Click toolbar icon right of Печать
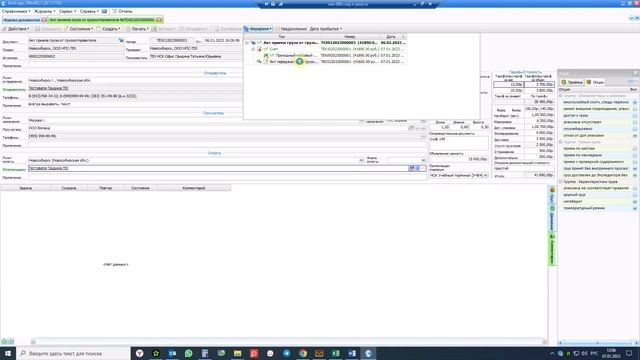Viewport: 640px width, 360px height. tap(154, 29)
